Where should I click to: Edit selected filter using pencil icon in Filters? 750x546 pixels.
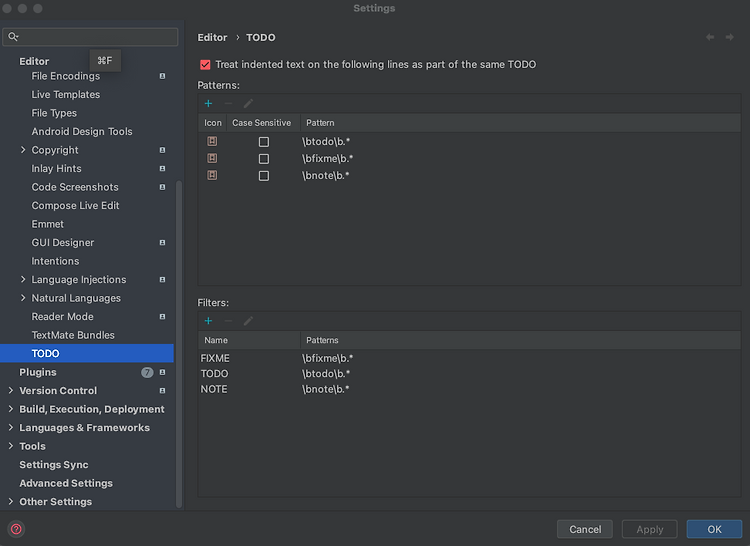(248, 321)
